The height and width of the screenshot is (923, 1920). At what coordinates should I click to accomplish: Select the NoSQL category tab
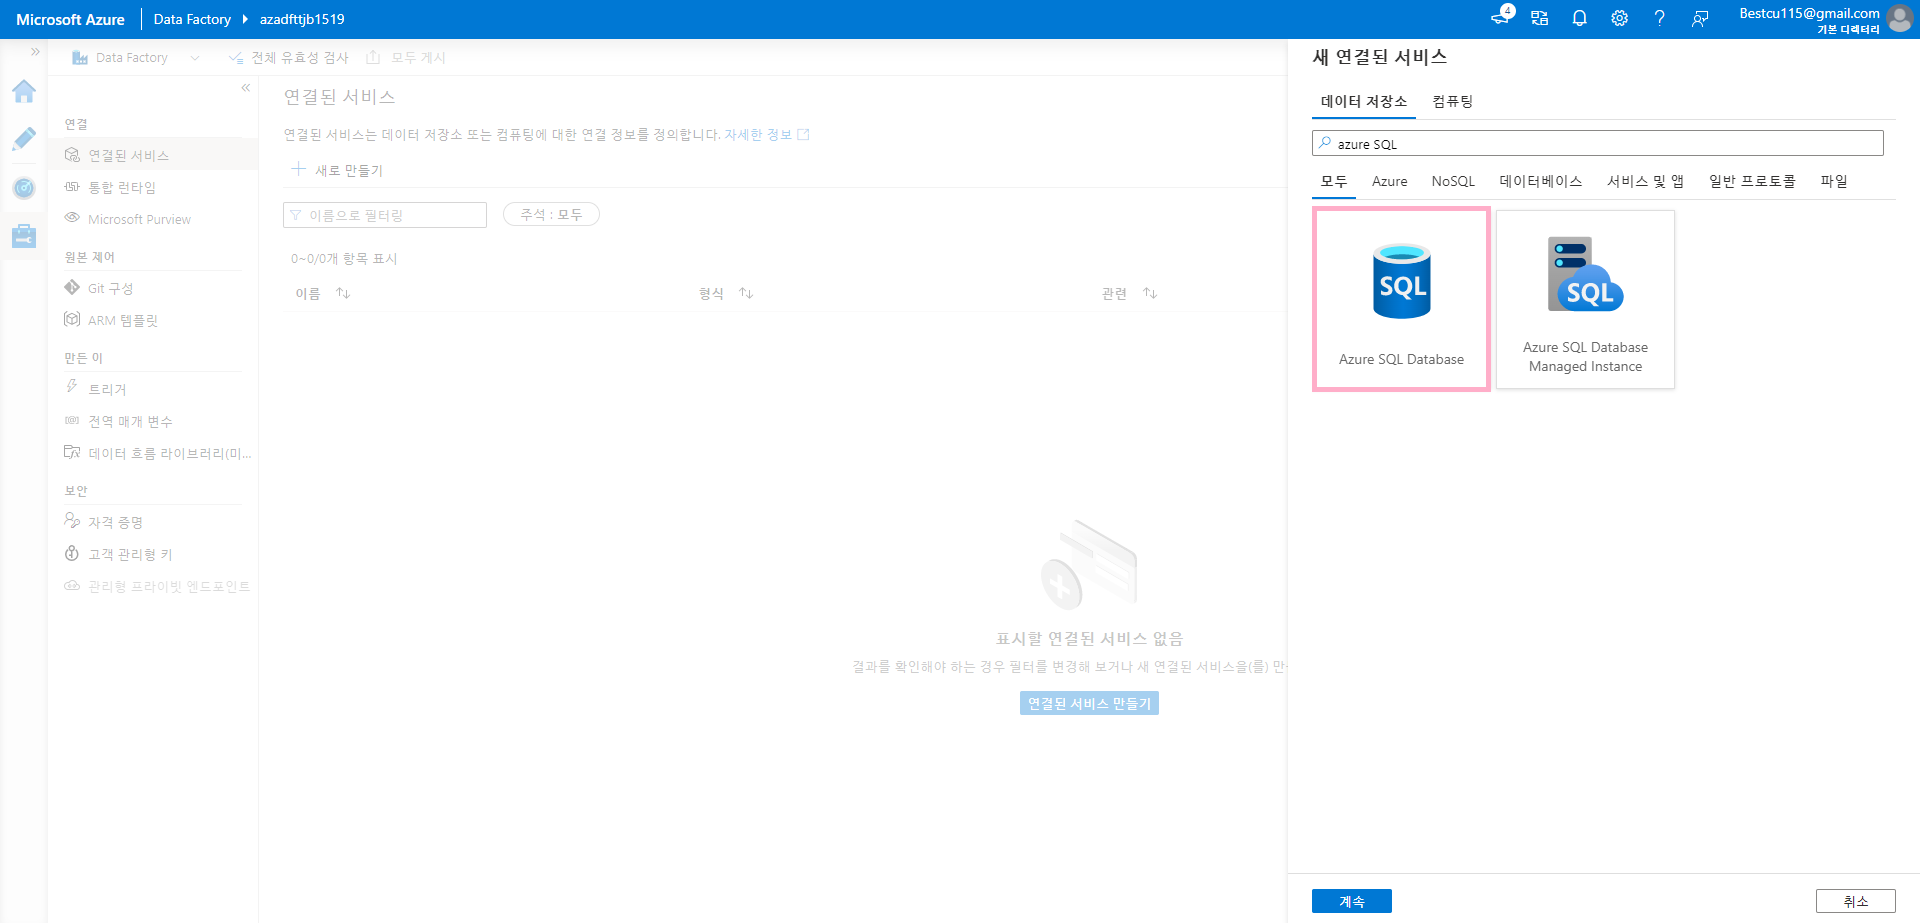[1452, 181]
